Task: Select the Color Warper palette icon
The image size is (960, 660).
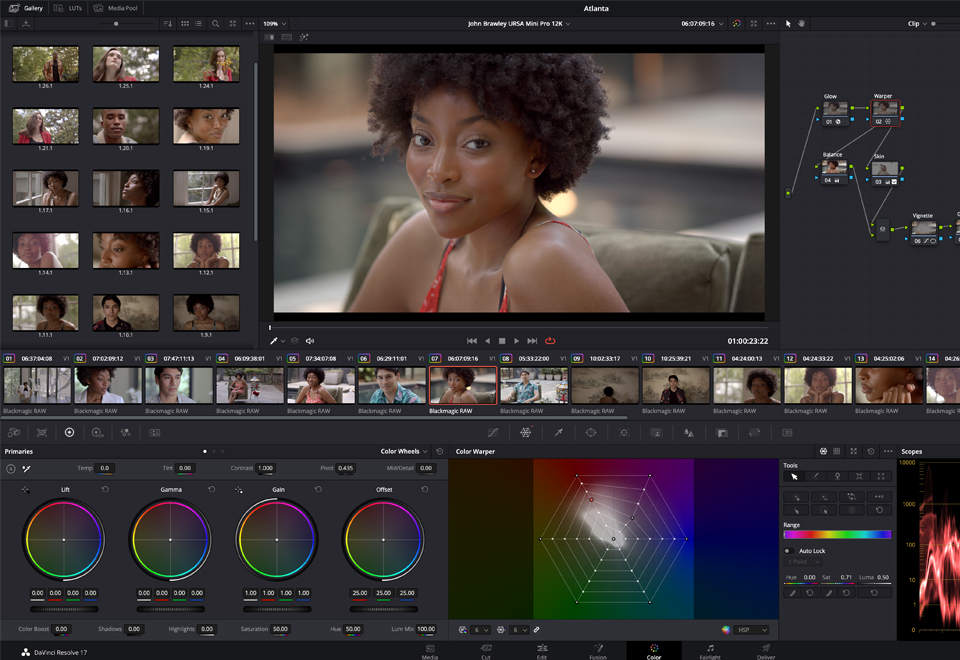Action: (526, 433)
